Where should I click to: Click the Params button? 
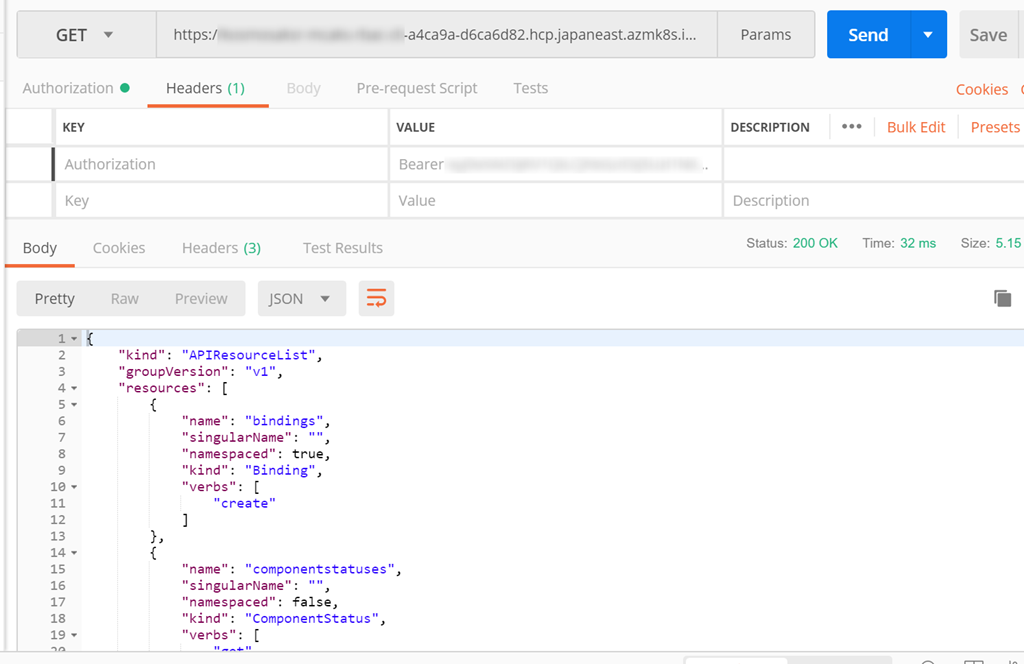click(x=765, y=35)
